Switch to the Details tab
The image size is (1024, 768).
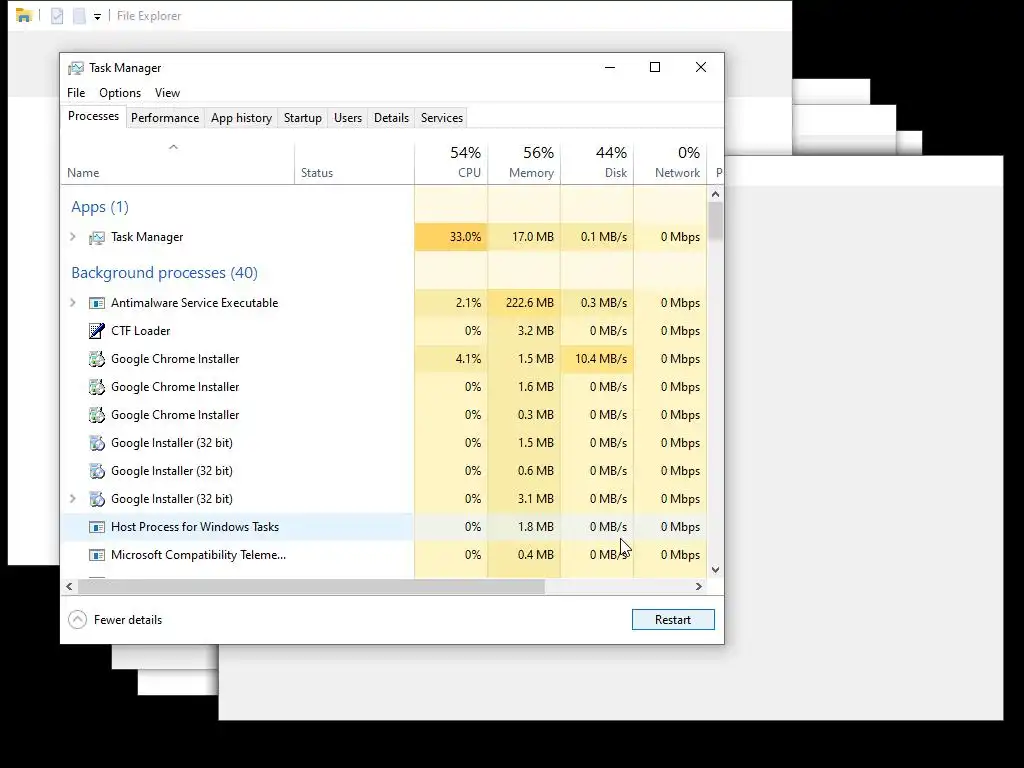[391, 118]
